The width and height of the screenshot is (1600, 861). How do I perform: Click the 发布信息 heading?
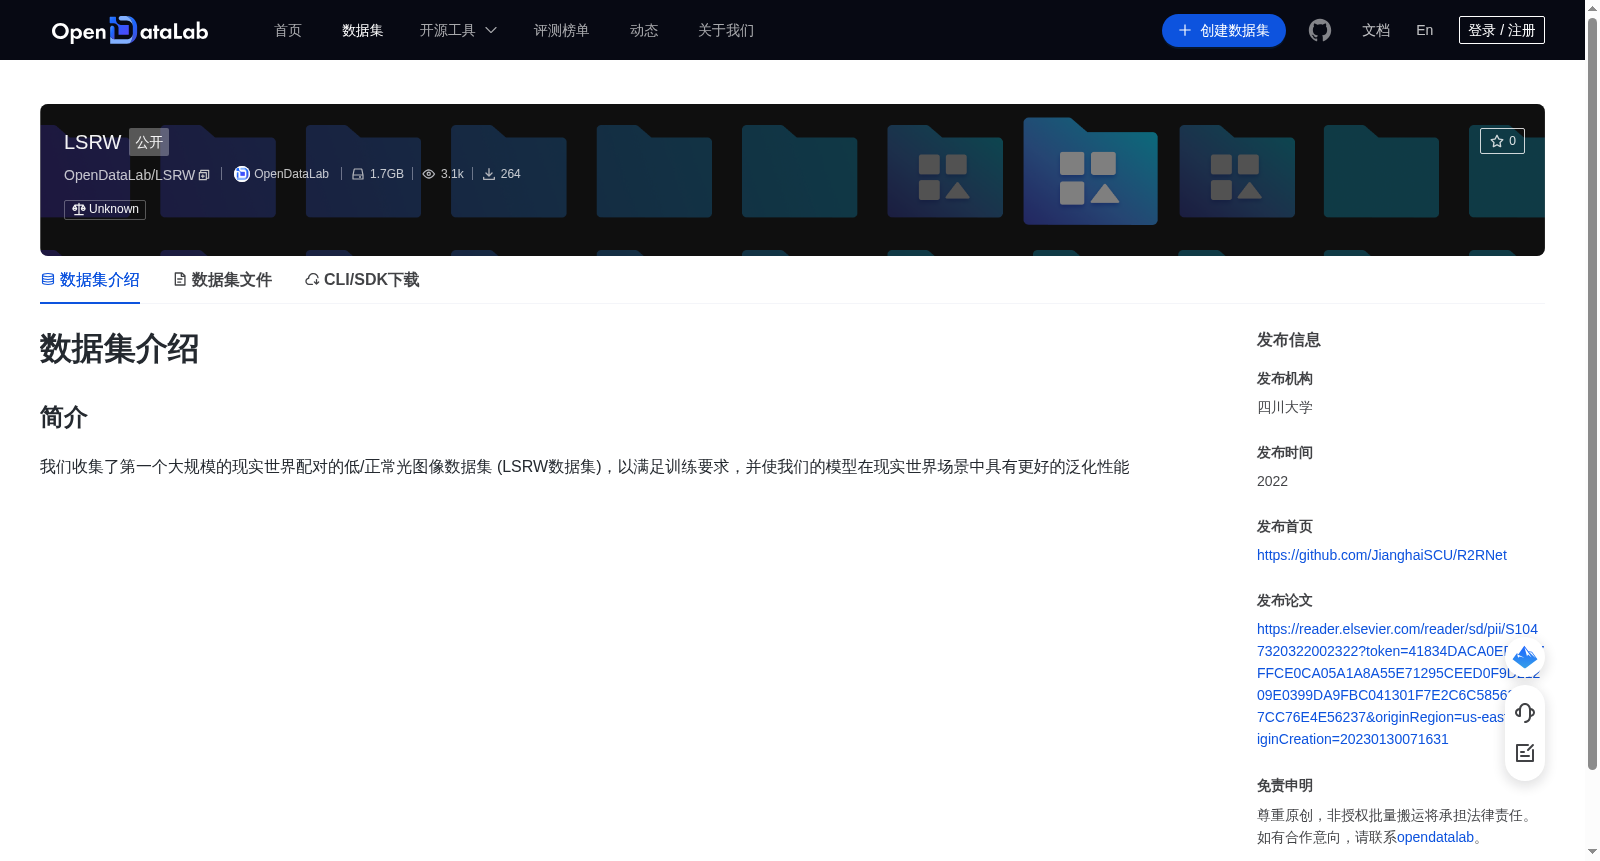1289,340
